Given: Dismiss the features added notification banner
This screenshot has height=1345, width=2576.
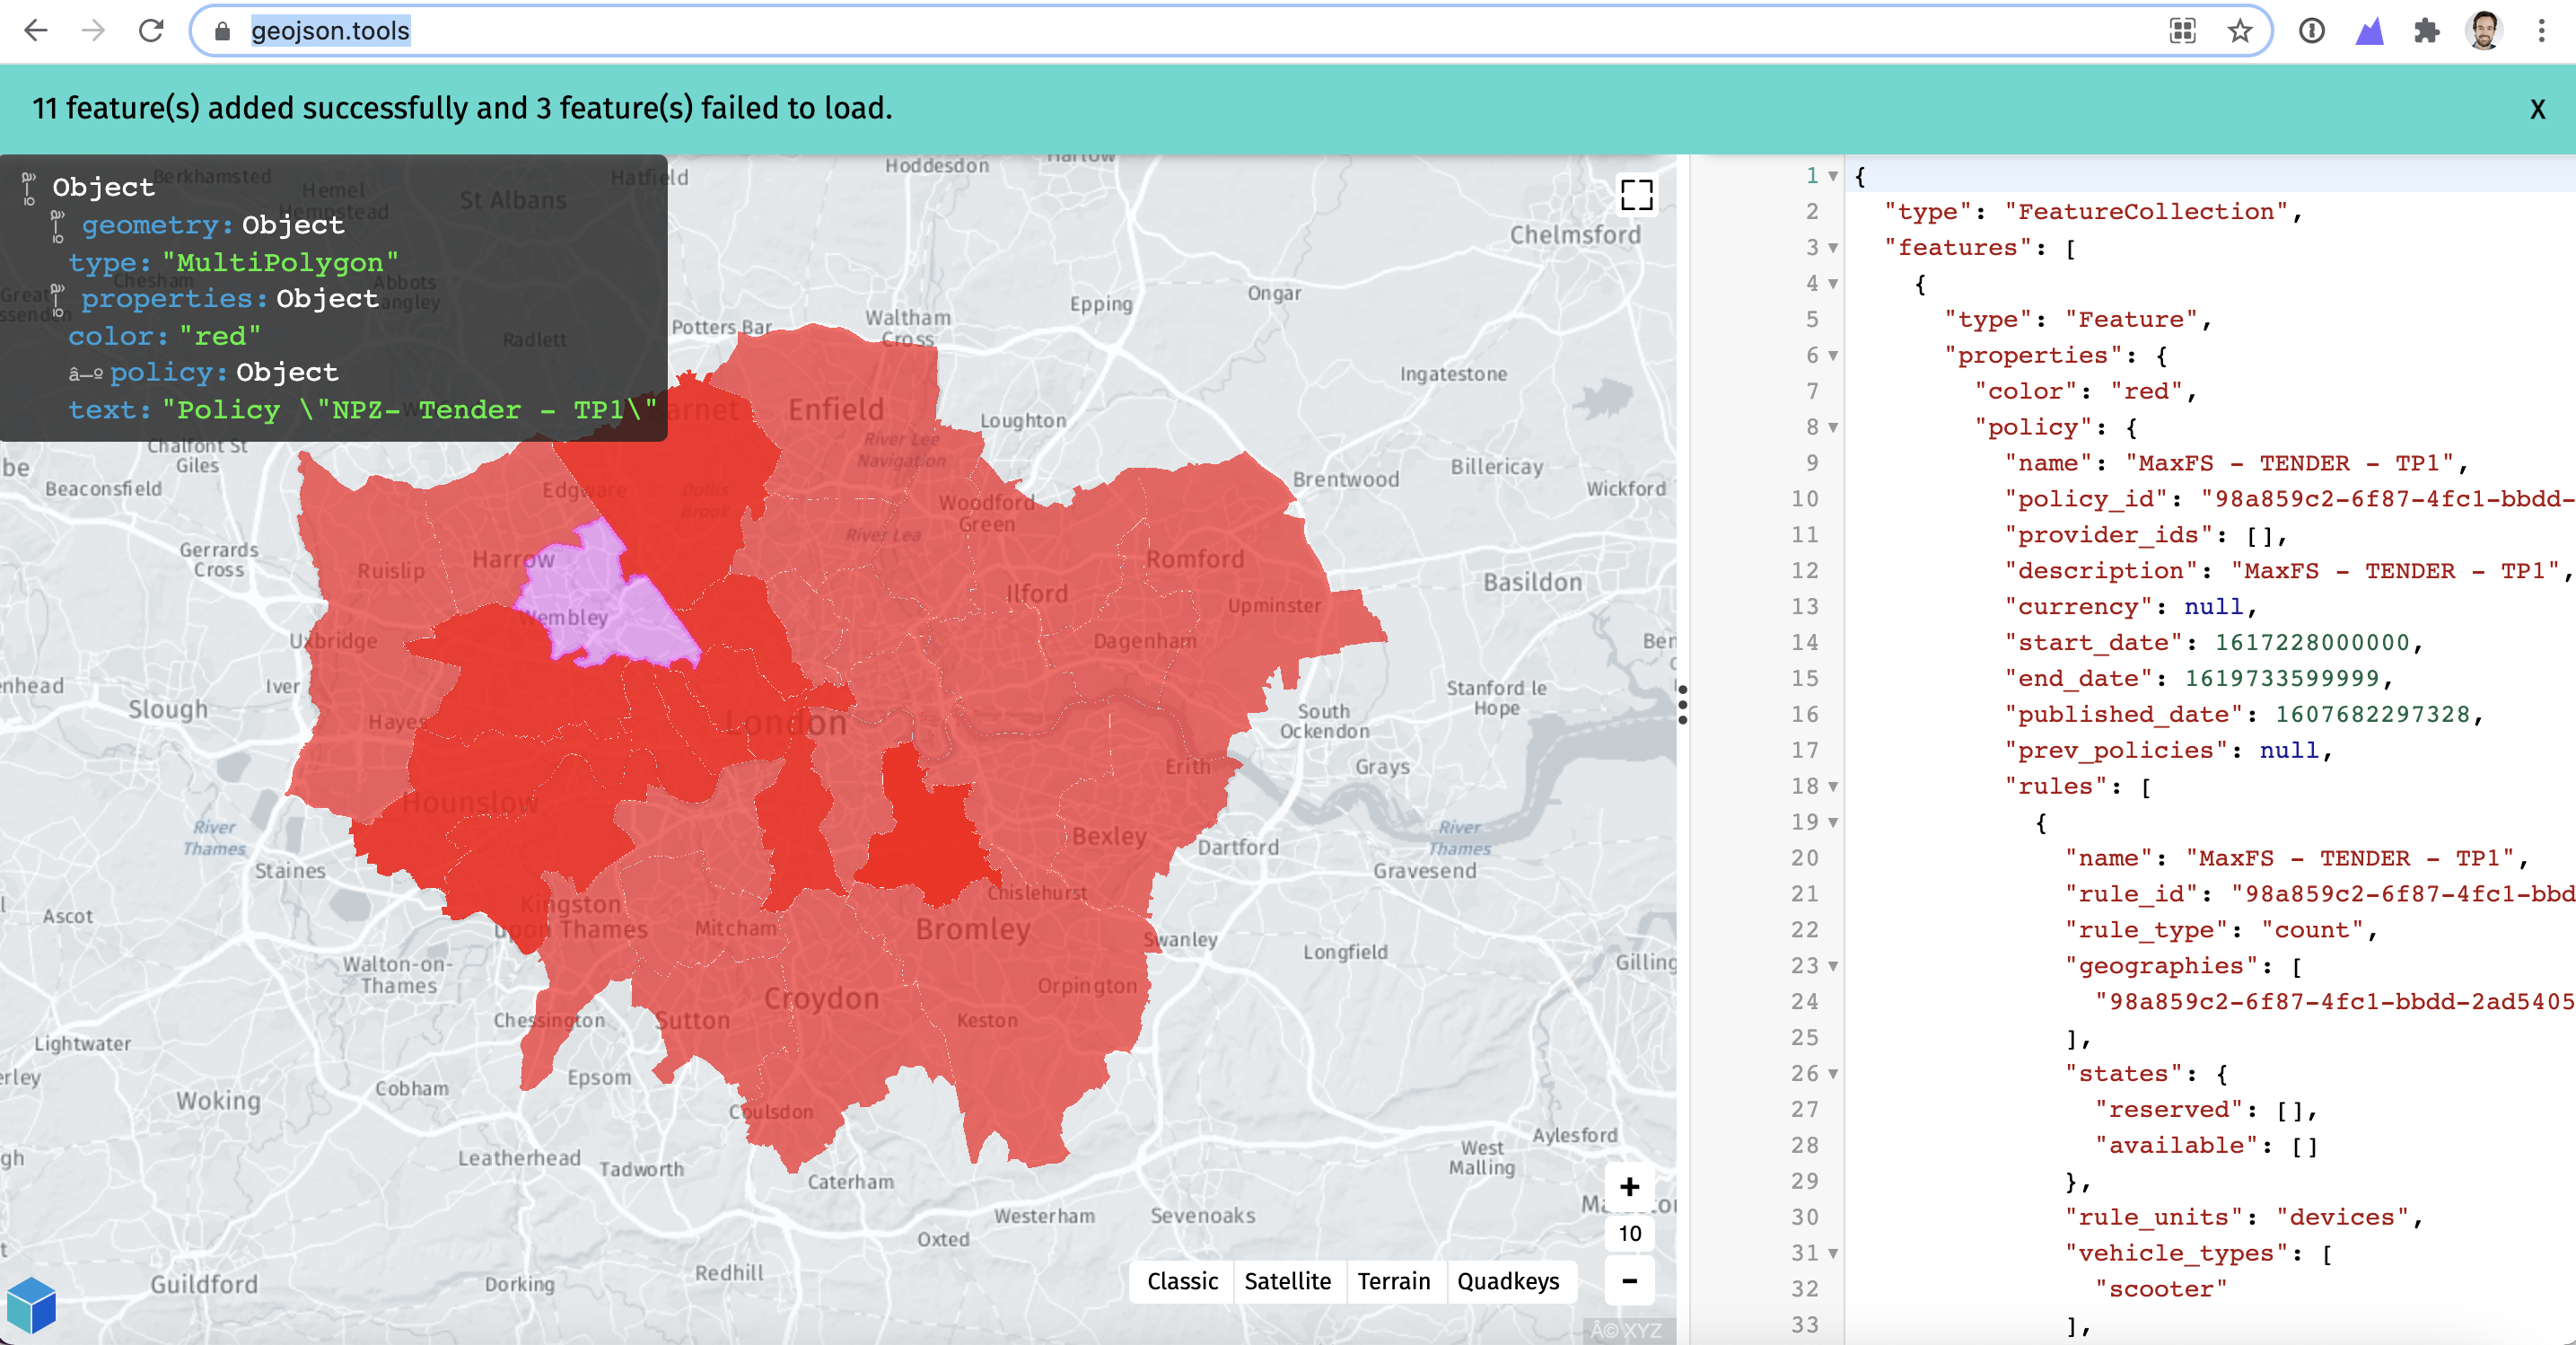Looking at the screenshot, I should (2537, 109).
